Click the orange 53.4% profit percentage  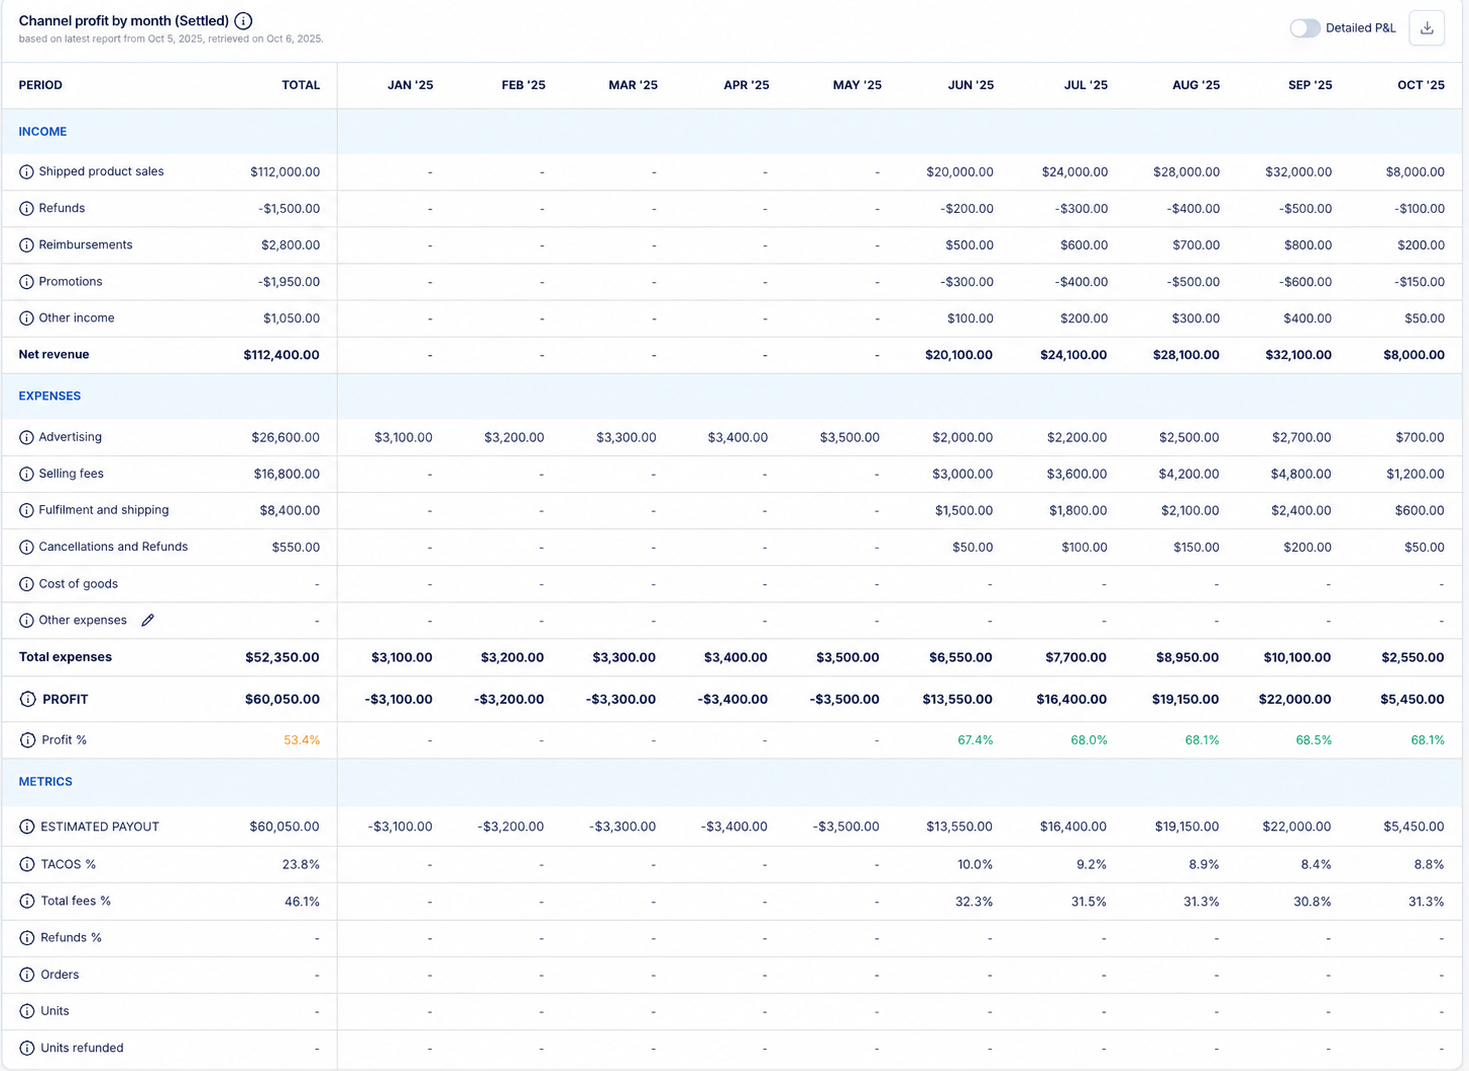point(302,740)
